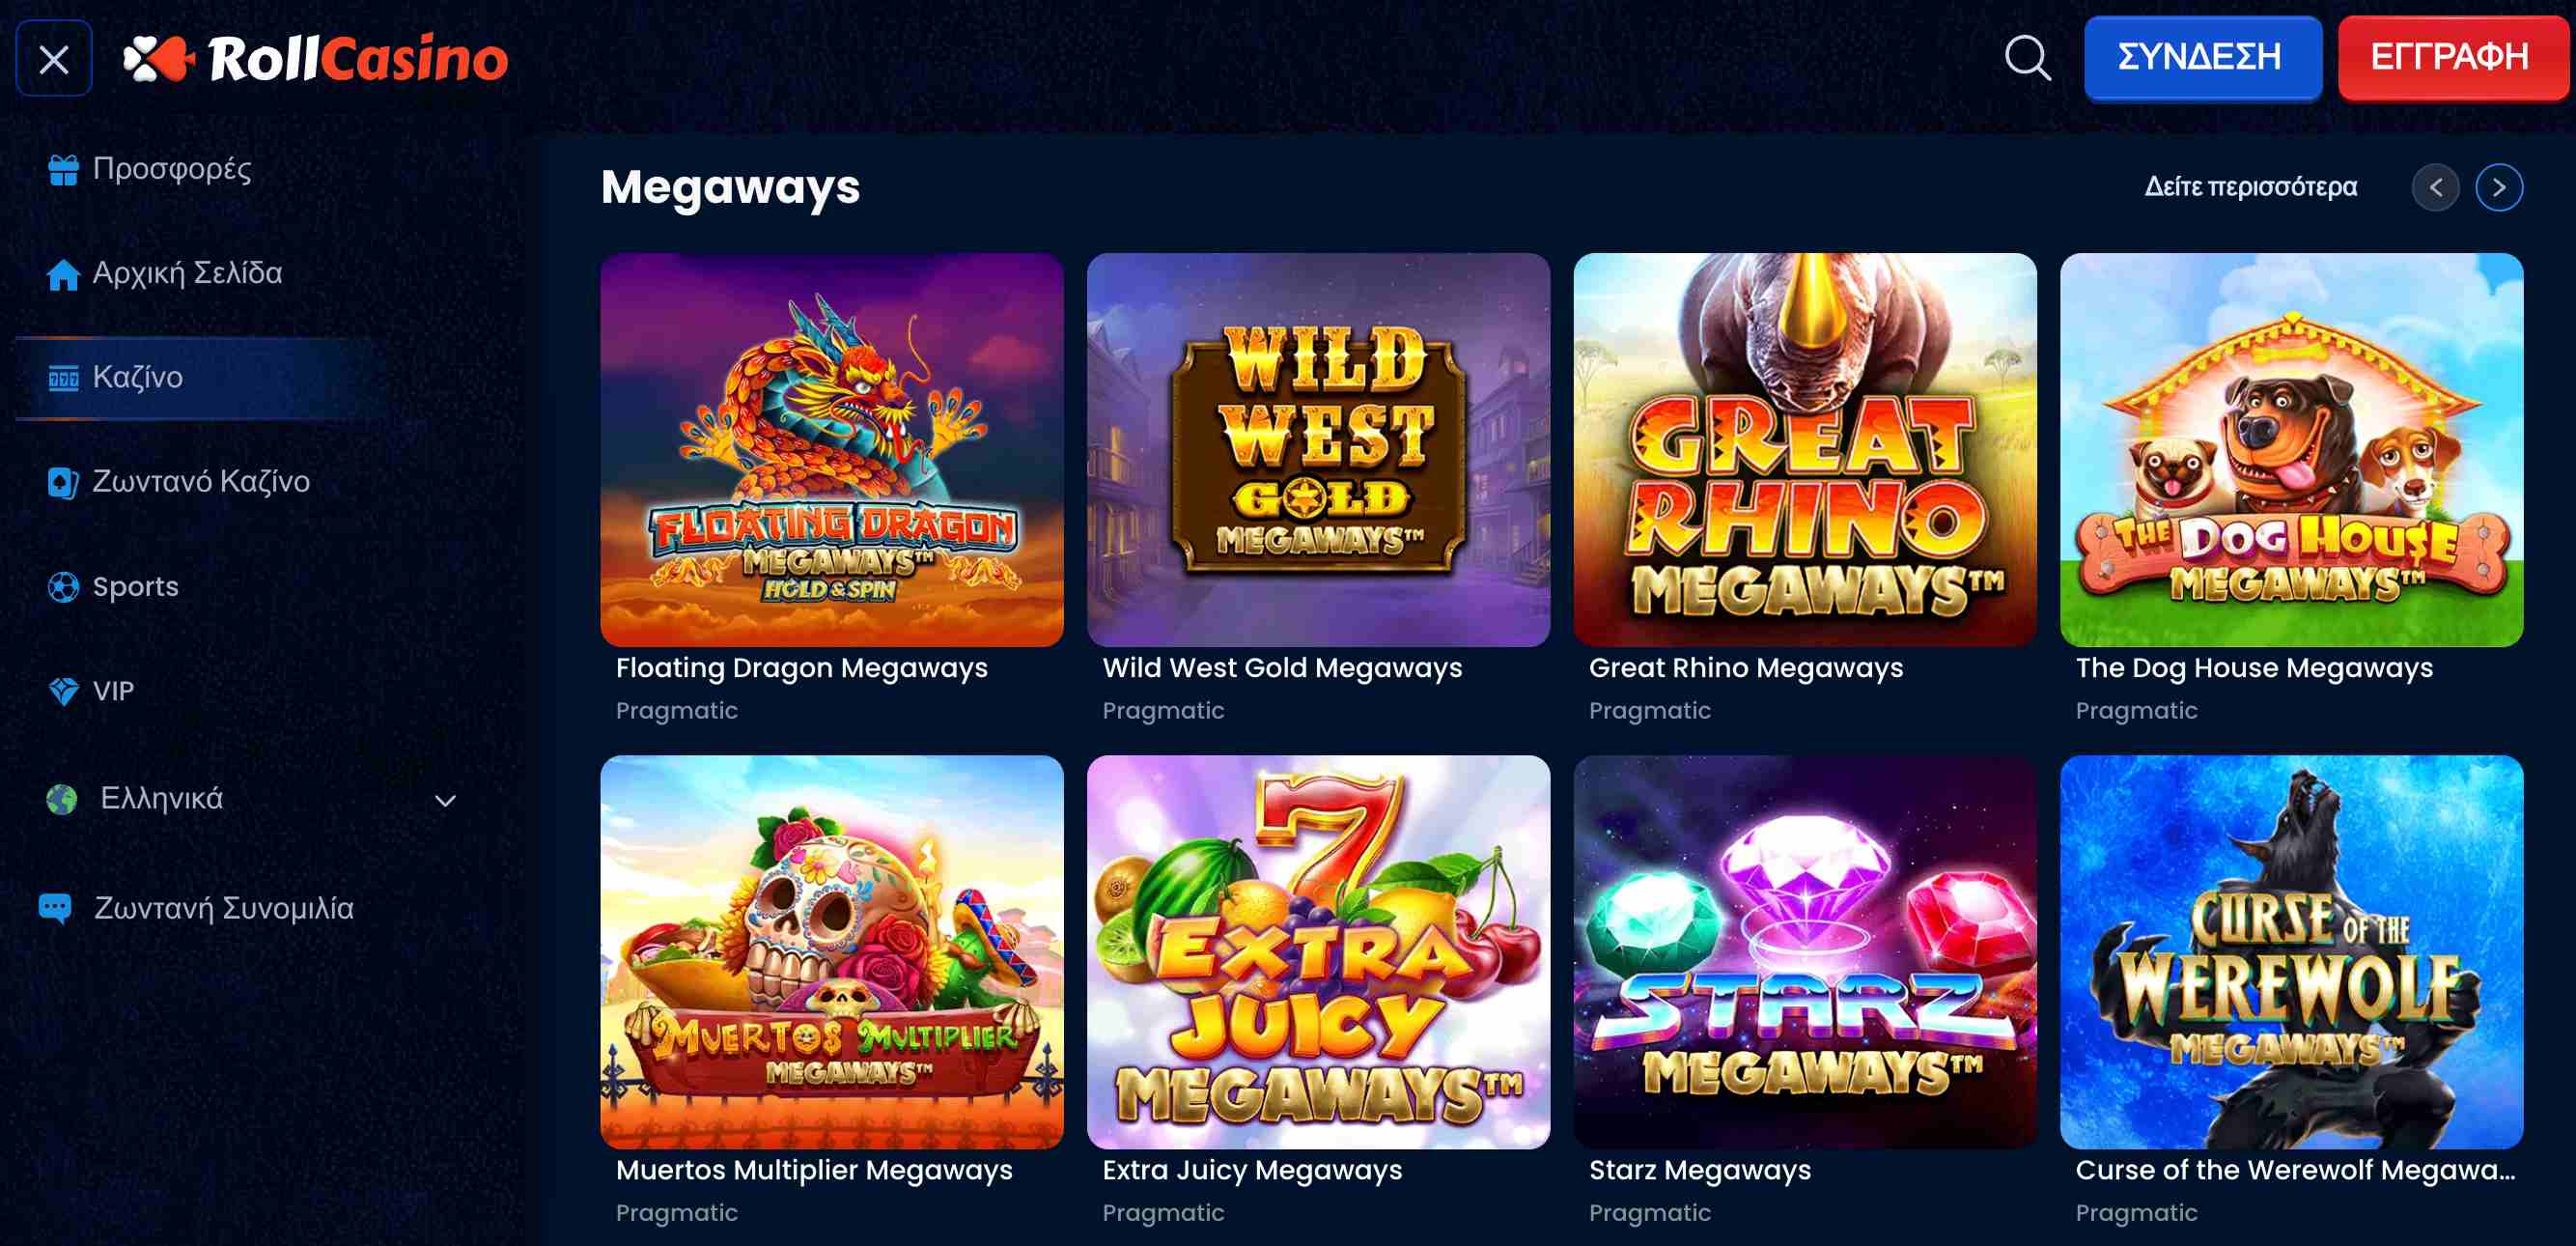
Task: Click the home icon for Αρχική Σελίδα
Action: point(63,274)
